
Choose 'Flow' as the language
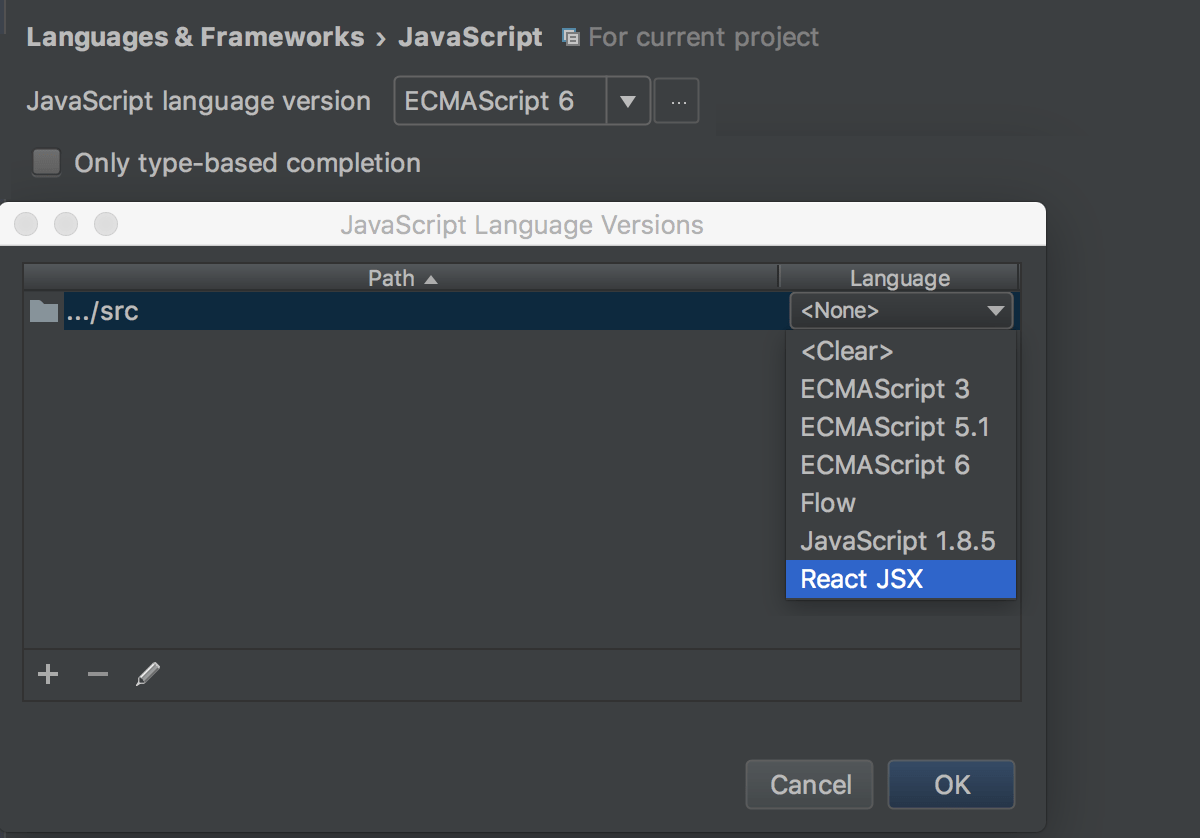[x=827, y=502]
